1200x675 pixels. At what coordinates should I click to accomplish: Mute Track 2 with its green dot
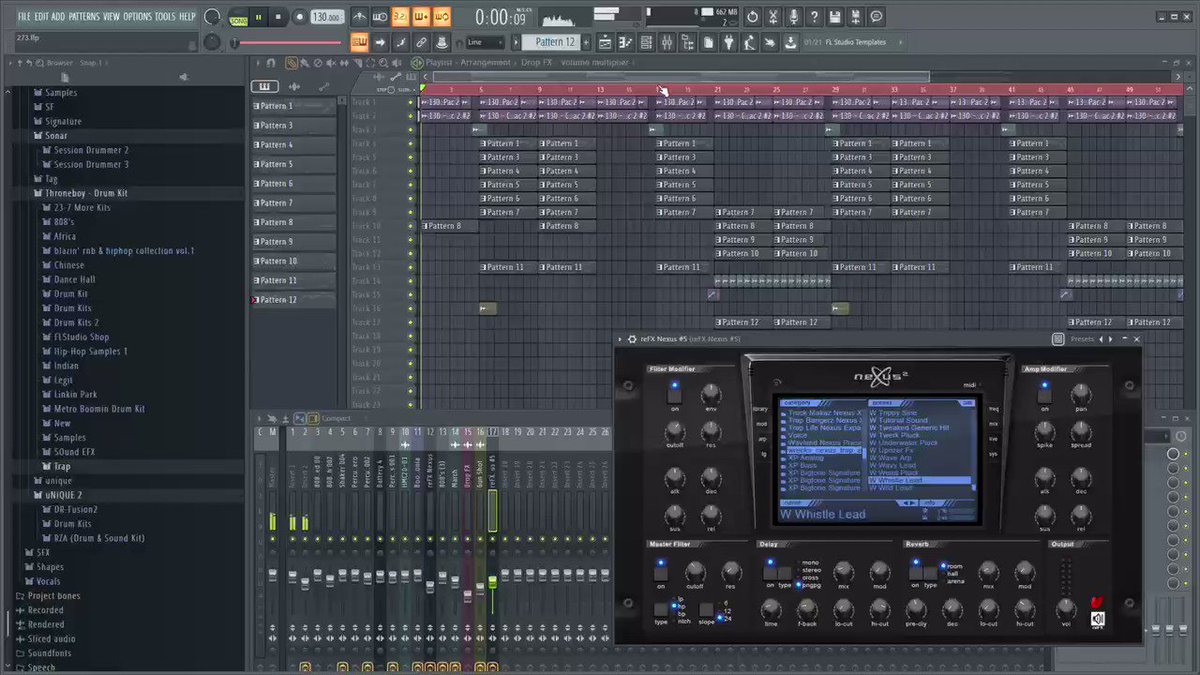click(410, 116)
